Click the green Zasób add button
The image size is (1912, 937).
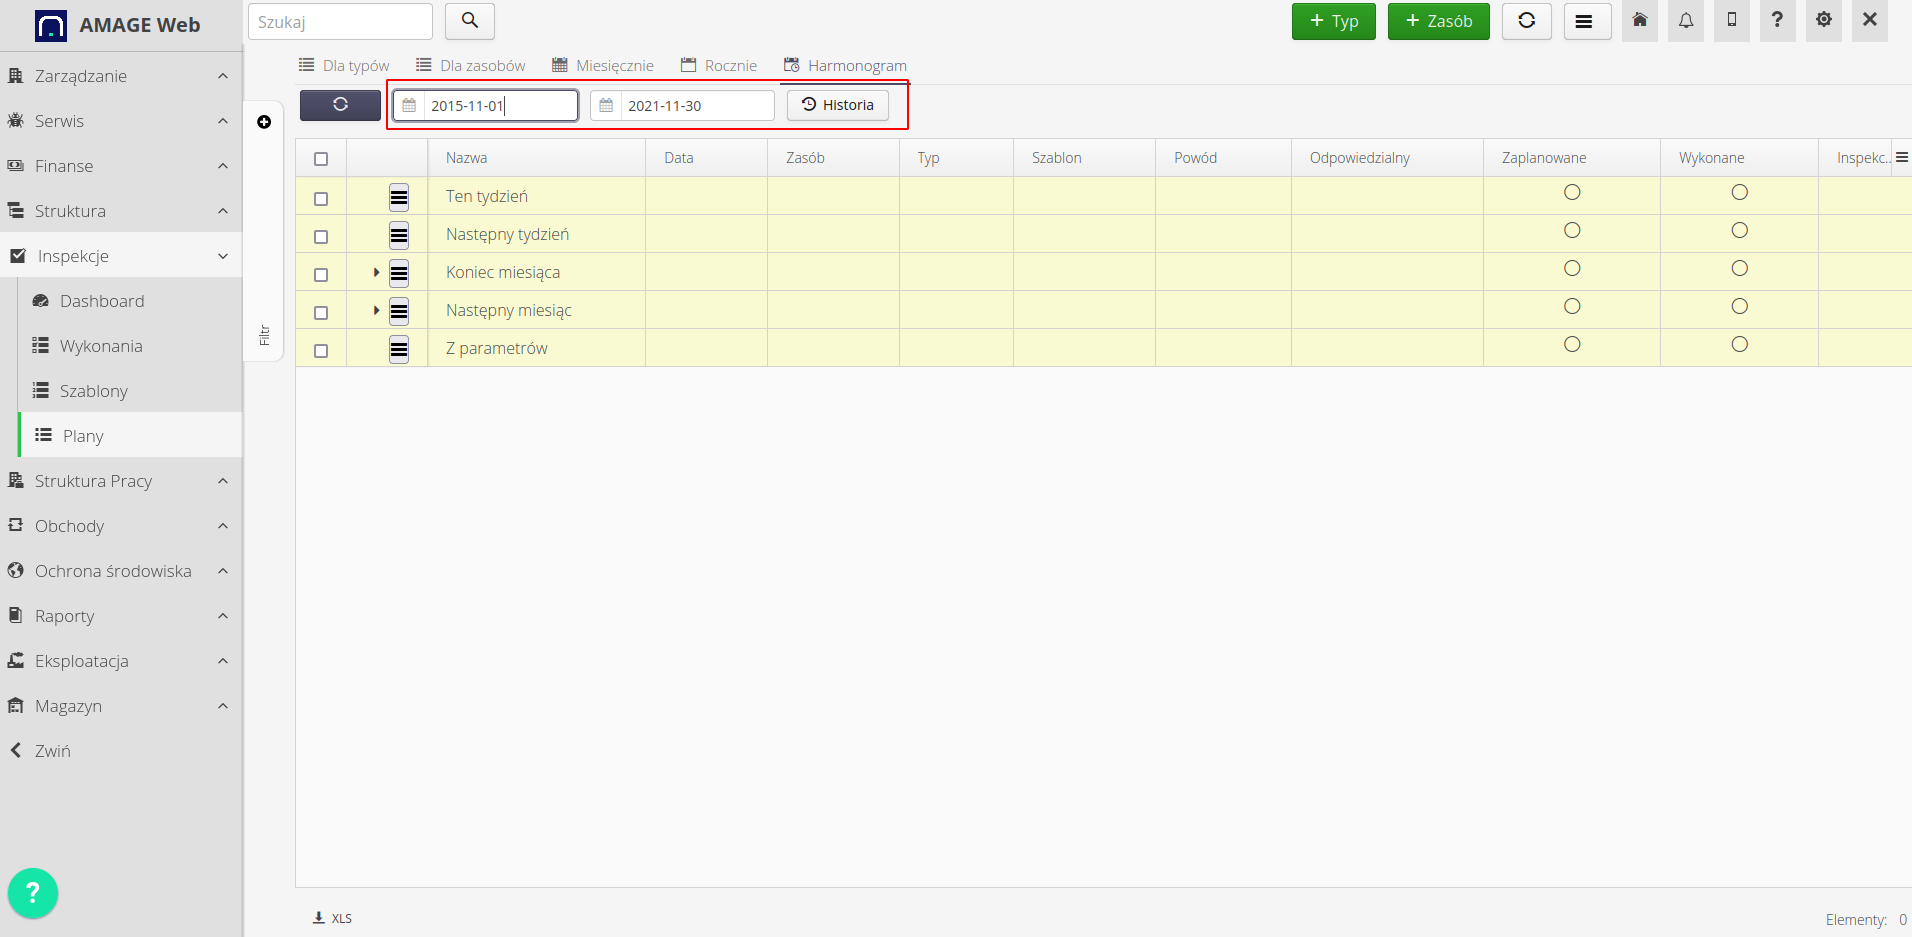point(1438,21)
